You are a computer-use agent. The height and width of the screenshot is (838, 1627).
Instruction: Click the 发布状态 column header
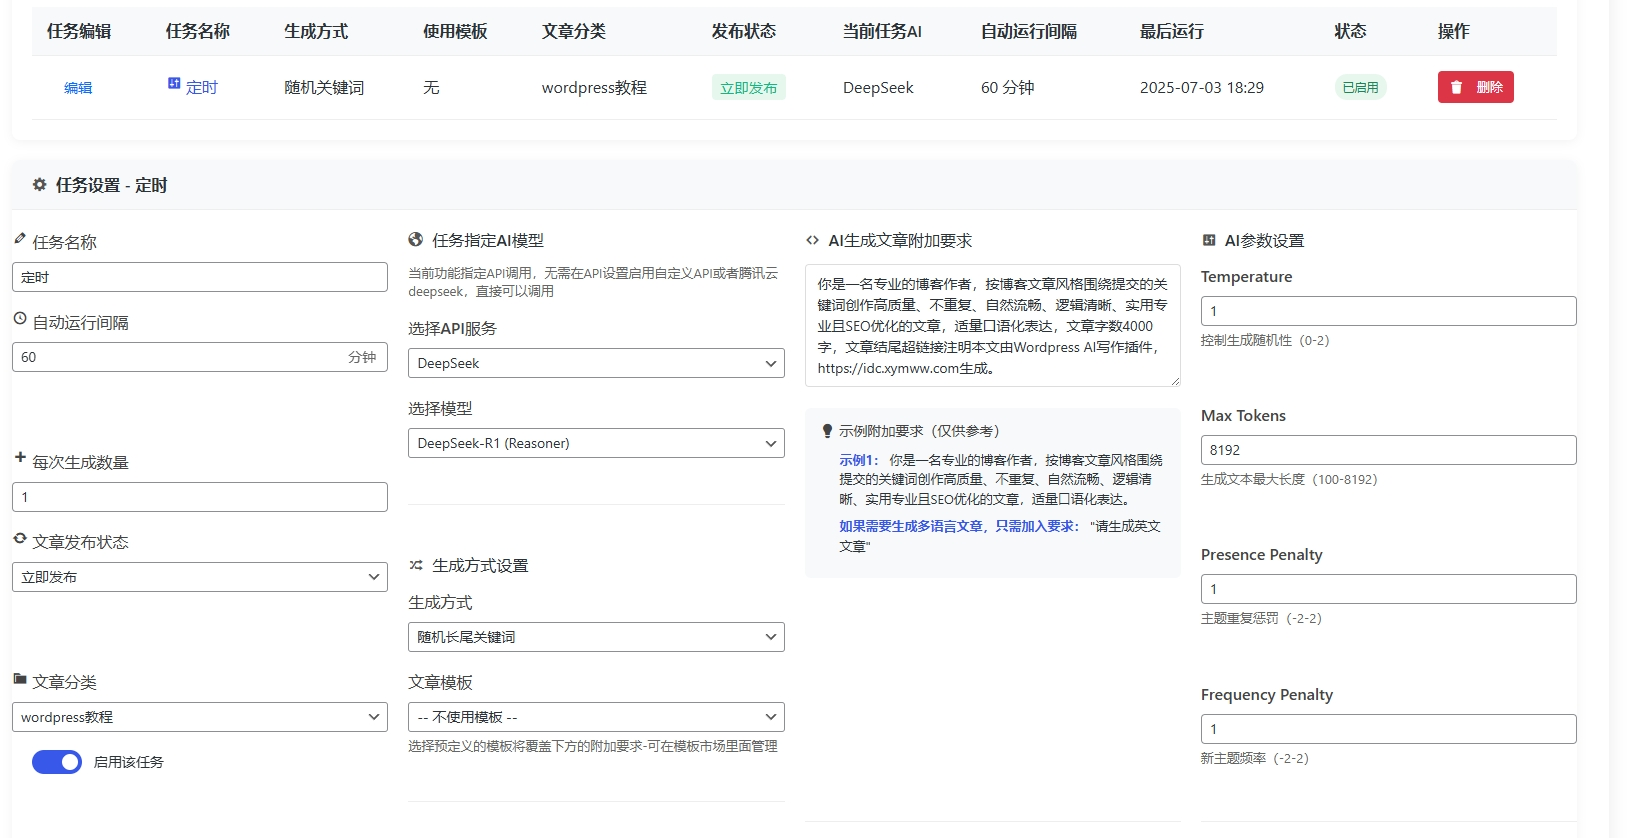click(744, 31)
